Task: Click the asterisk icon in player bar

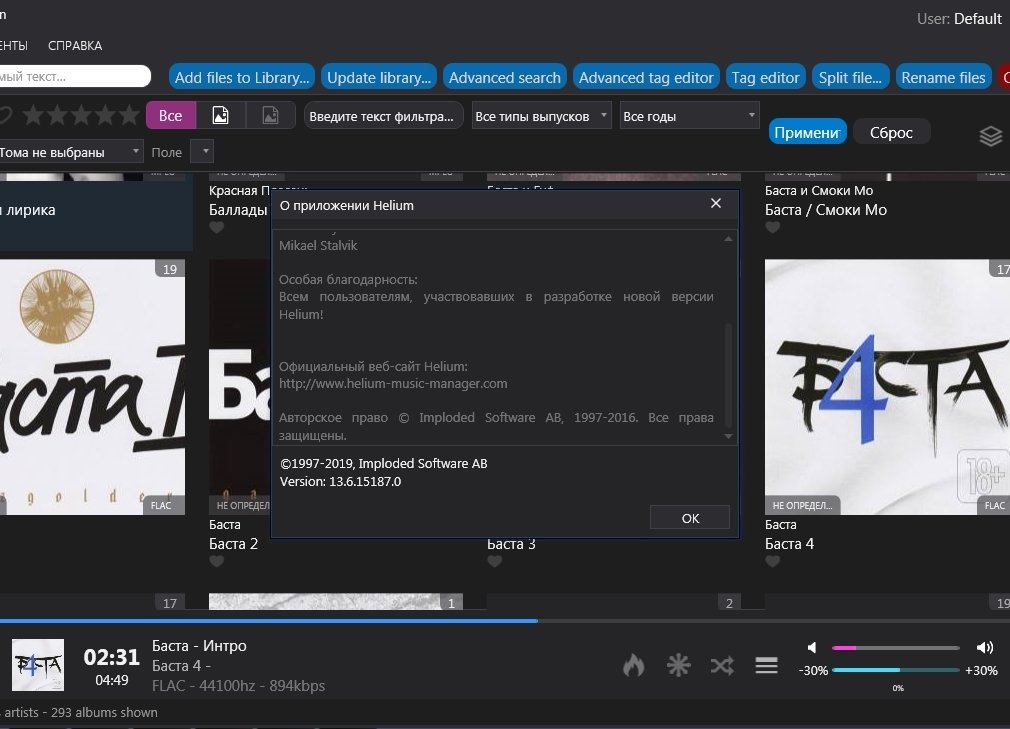Action: coord(678,665)
